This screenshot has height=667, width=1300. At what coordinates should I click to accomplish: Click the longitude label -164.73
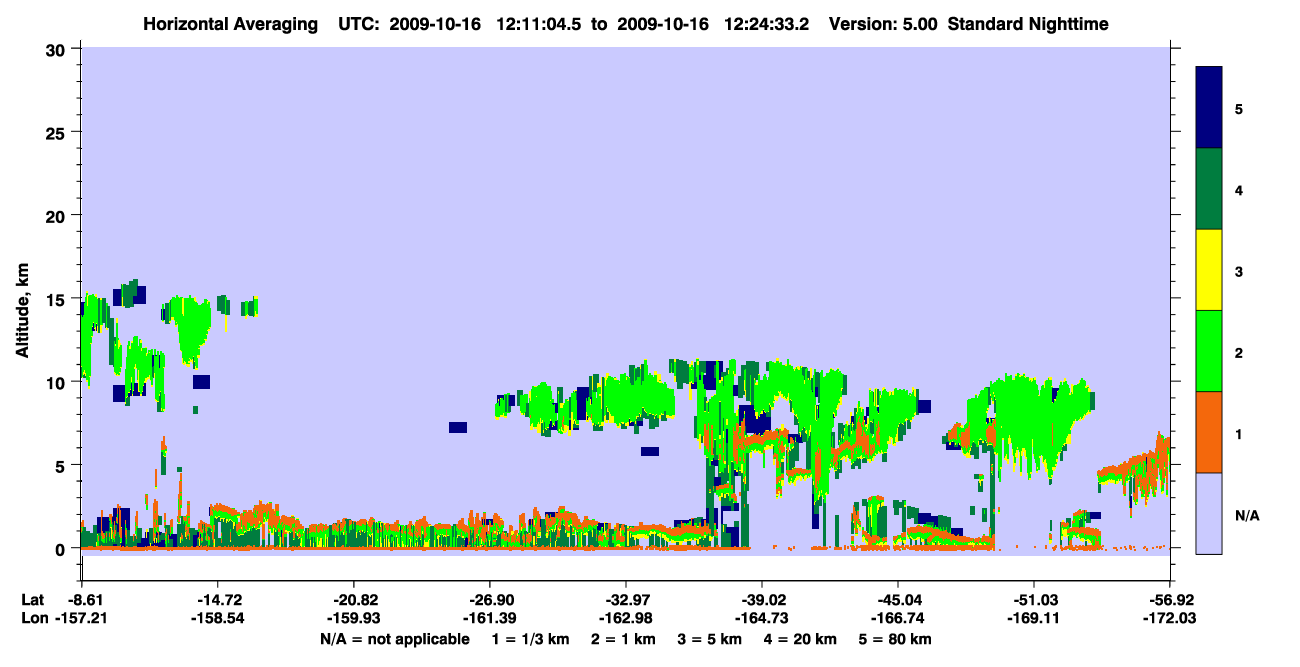coord(762,619)
